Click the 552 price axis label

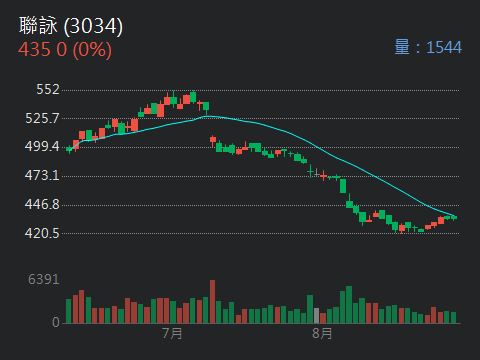(48, 89)
